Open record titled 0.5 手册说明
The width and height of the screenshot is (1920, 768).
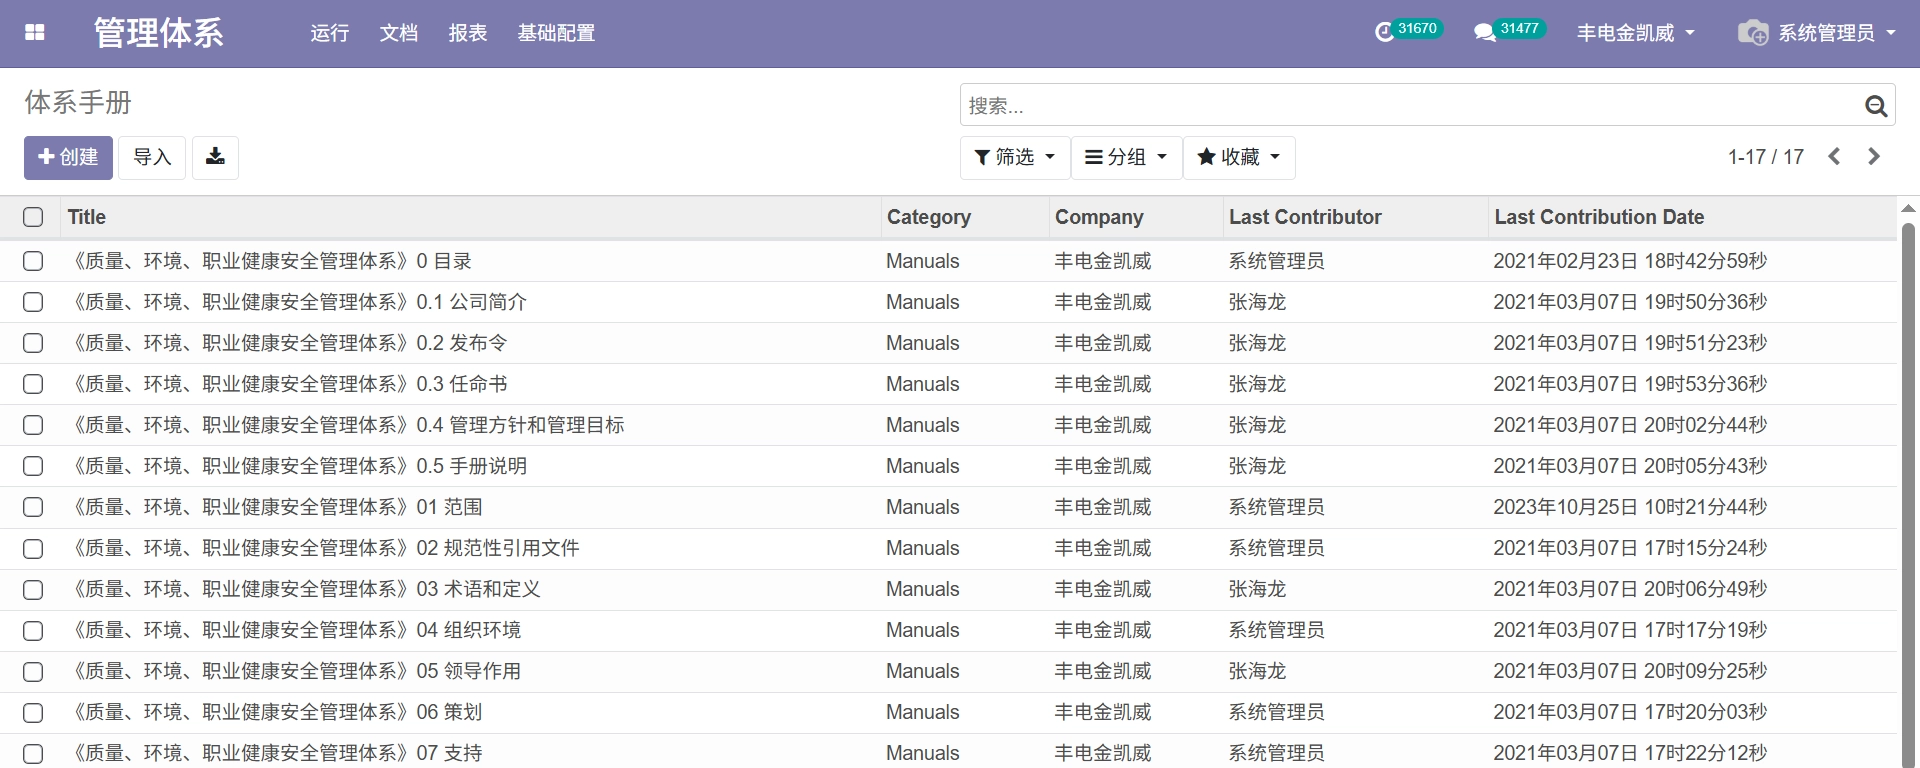[x=297, y=466]
